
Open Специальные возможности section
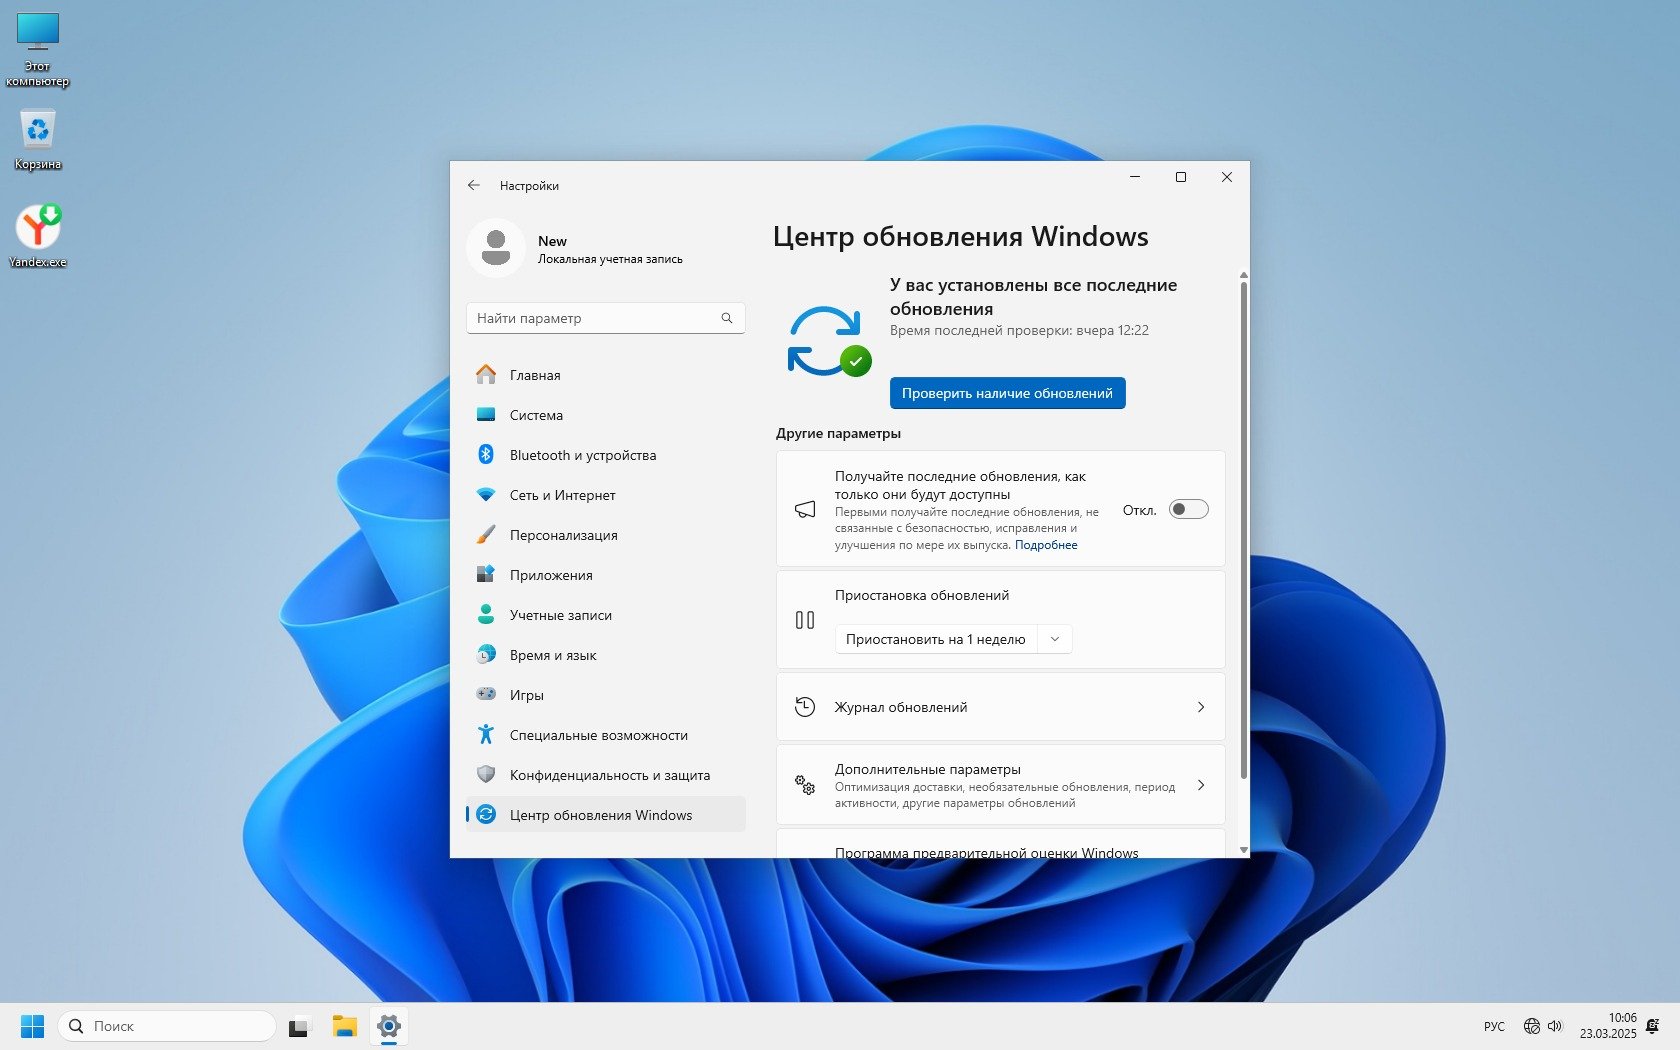[598, 735]
